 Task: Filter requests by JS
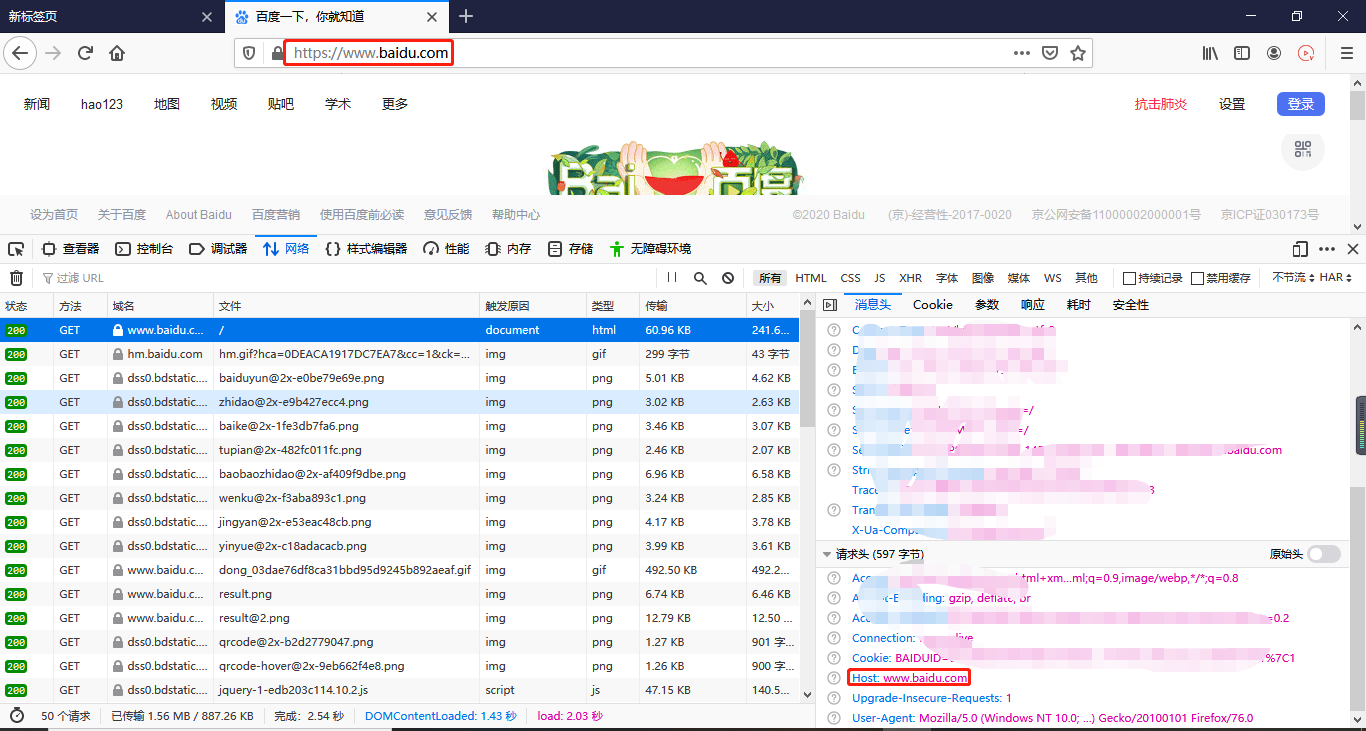tap(880, 278)
